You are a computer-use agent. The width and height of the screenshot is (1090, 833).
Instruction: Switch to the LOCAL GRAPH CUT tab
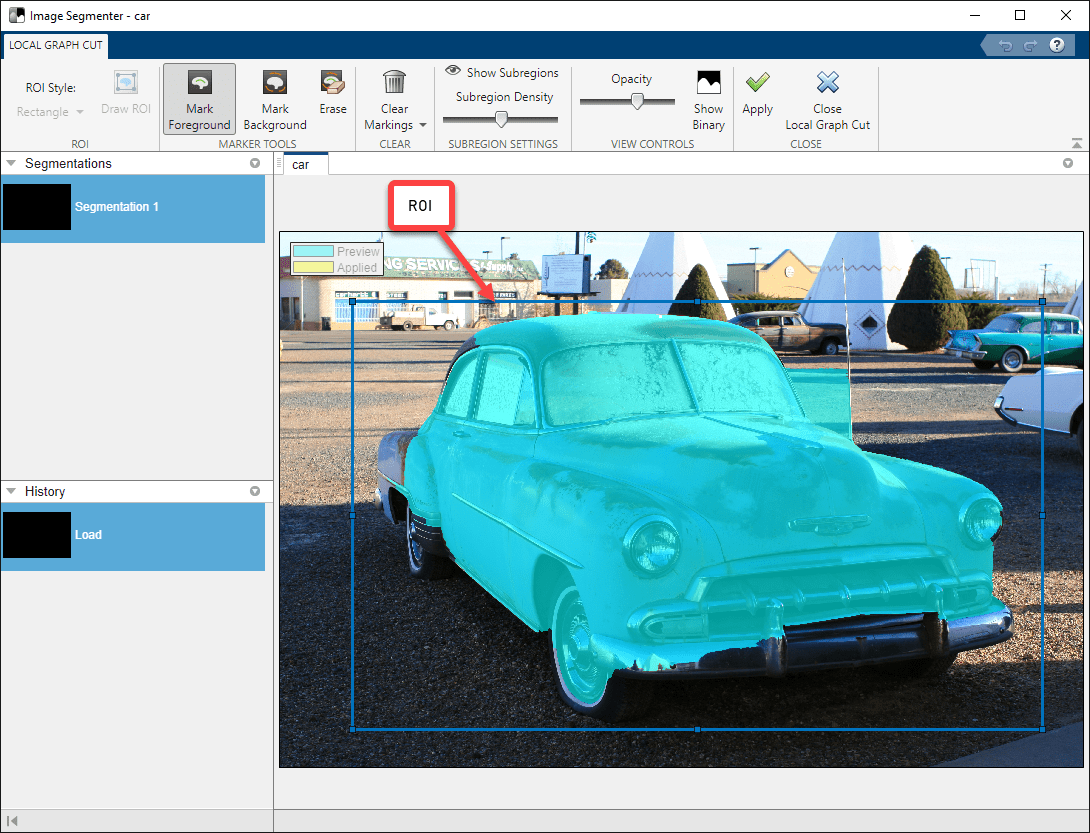click(55, 45)
